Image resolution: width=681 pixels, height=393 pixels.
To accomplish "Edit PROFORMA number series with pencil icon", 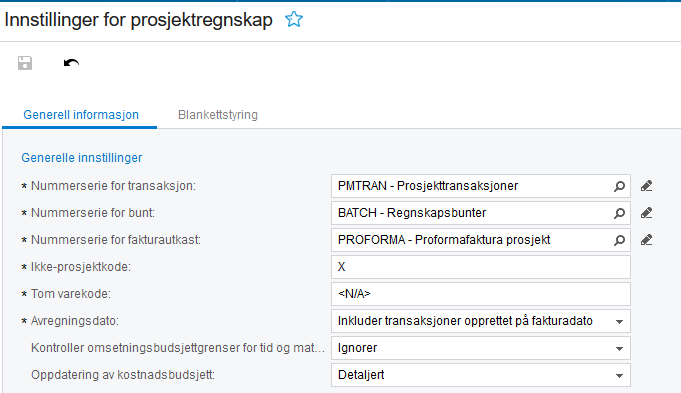I will pyautogui.click(x=647, y=240).
